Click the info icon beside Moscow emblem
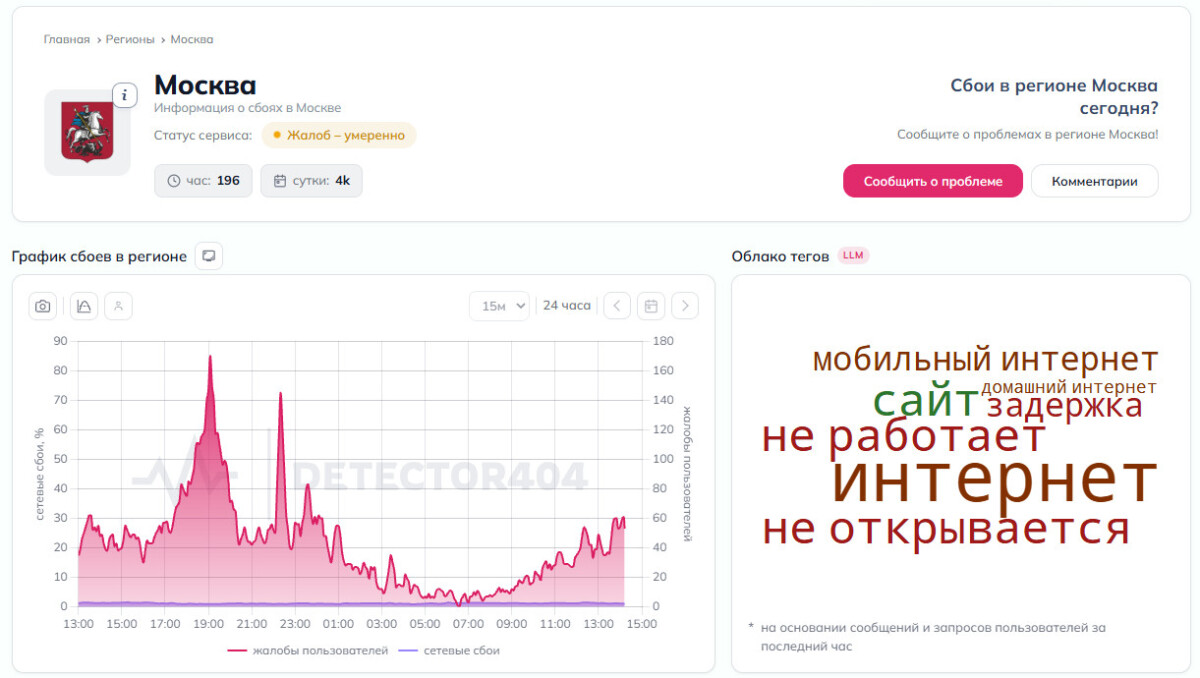Viewport: 1200px width, 678px height. click(x=124, y=95)
